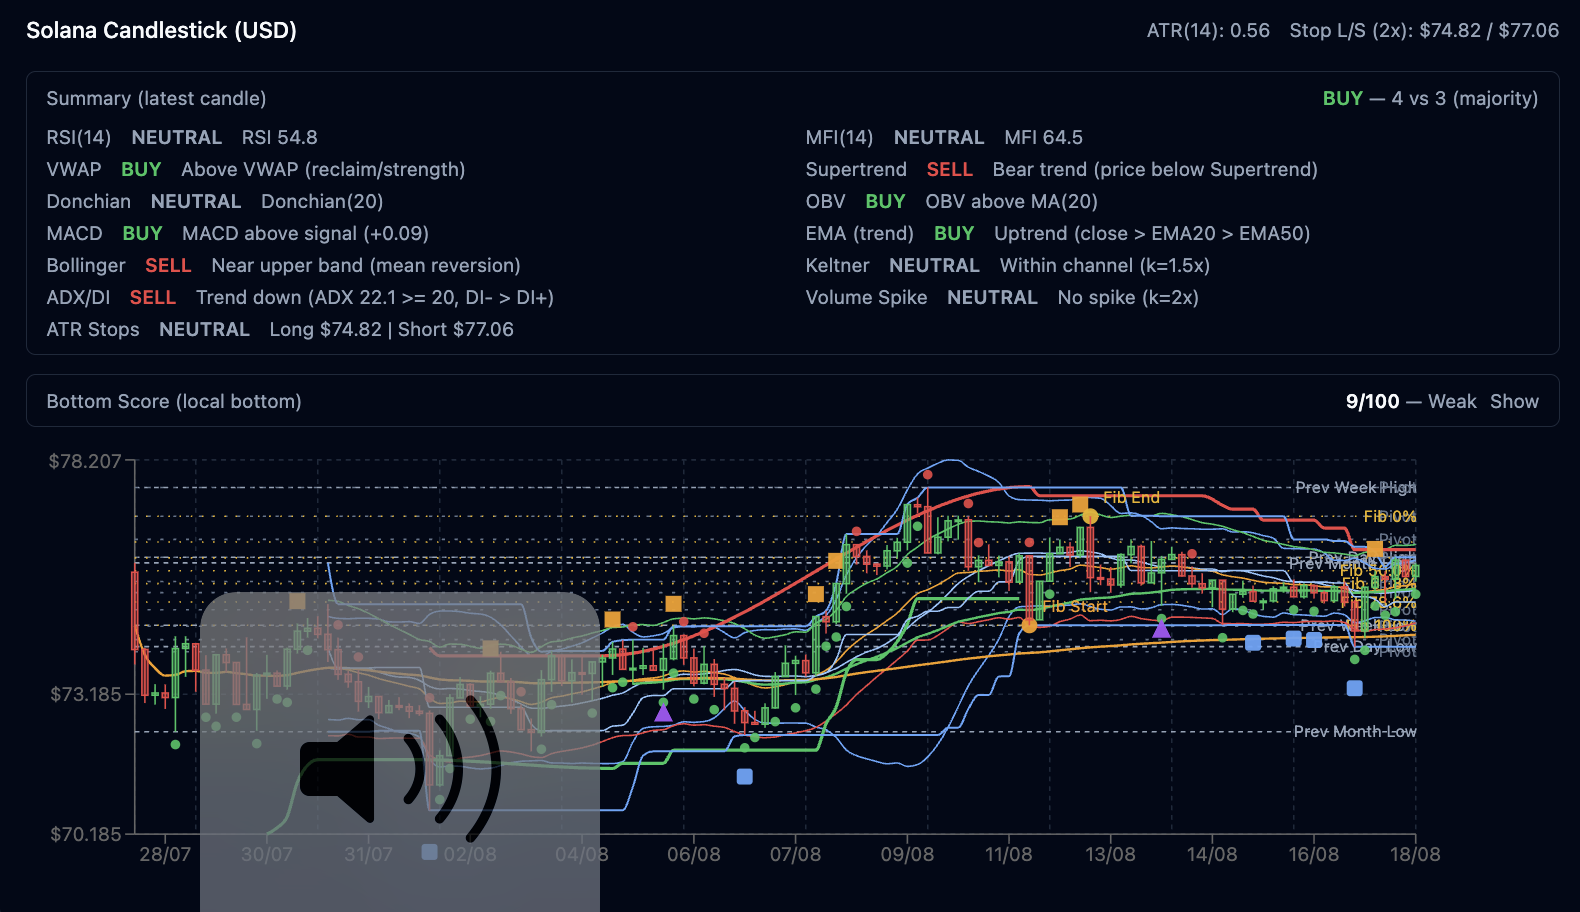Click the MACD indicator label
The image size is (1580, 912).
point(75,233)
